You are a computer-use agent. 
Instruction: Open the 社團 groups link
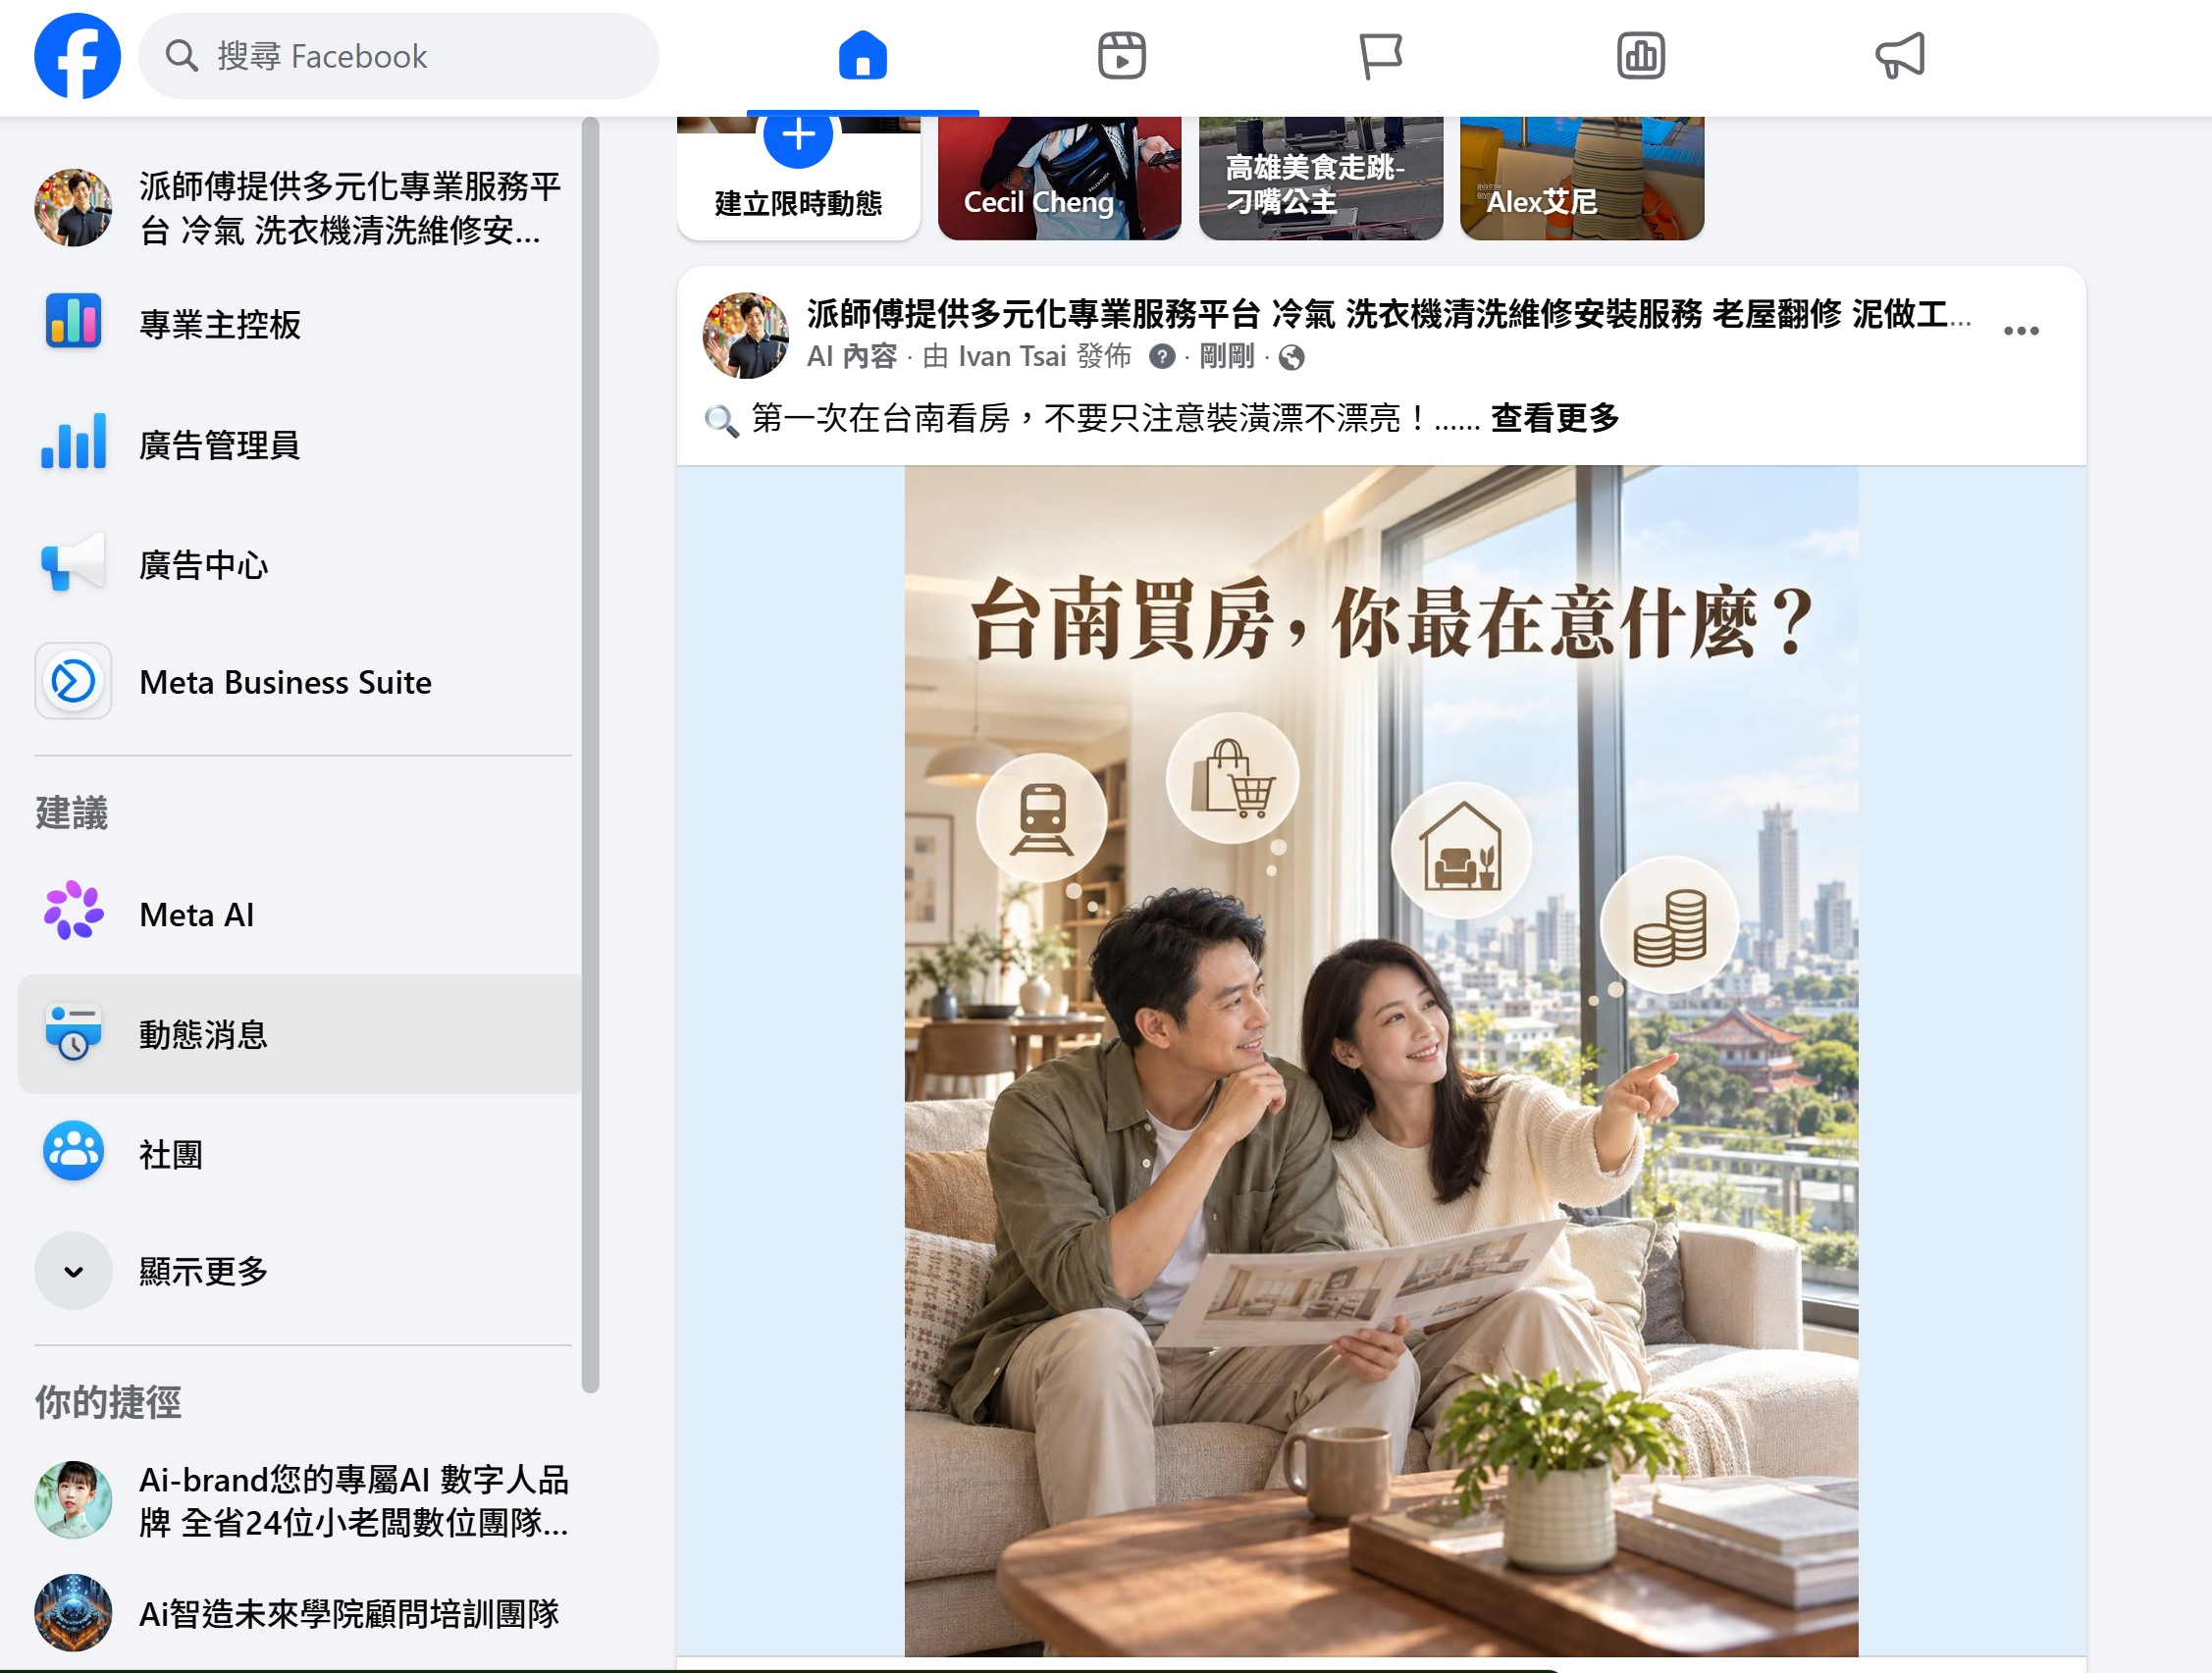pos(299,1153)
